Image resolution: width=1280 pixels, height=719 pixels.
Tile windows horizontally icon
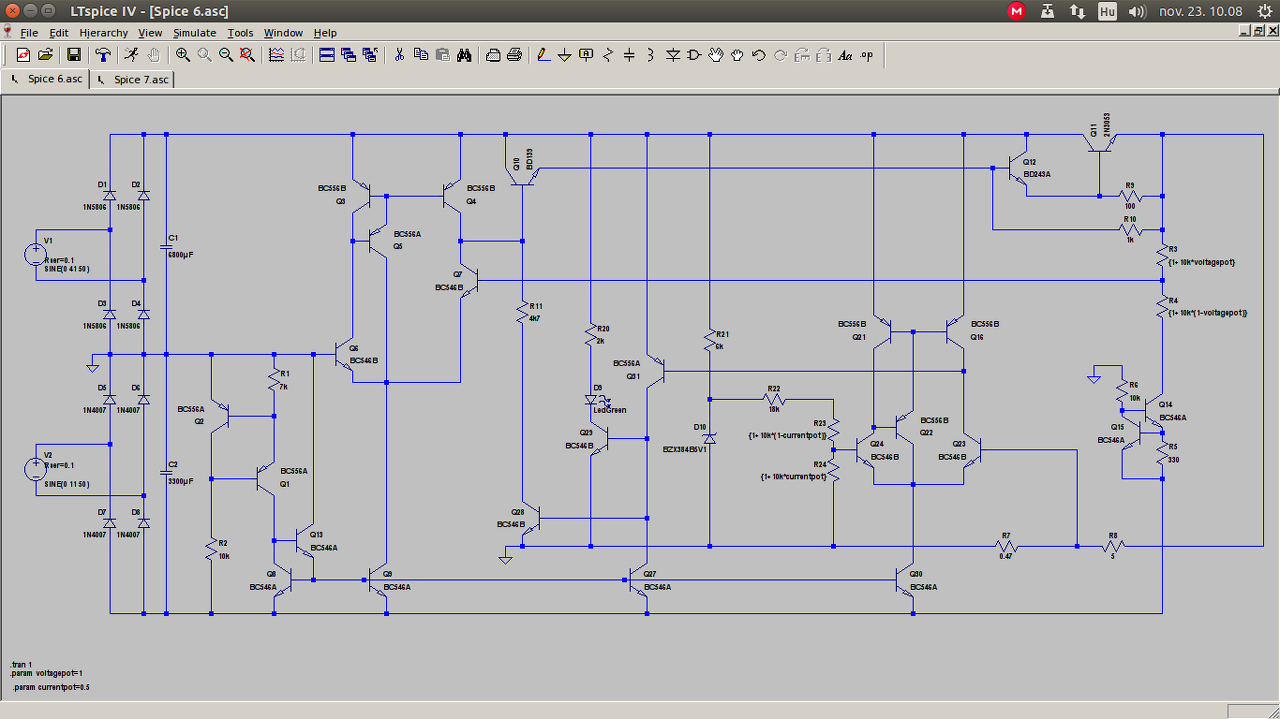click(x=327, y=55)
